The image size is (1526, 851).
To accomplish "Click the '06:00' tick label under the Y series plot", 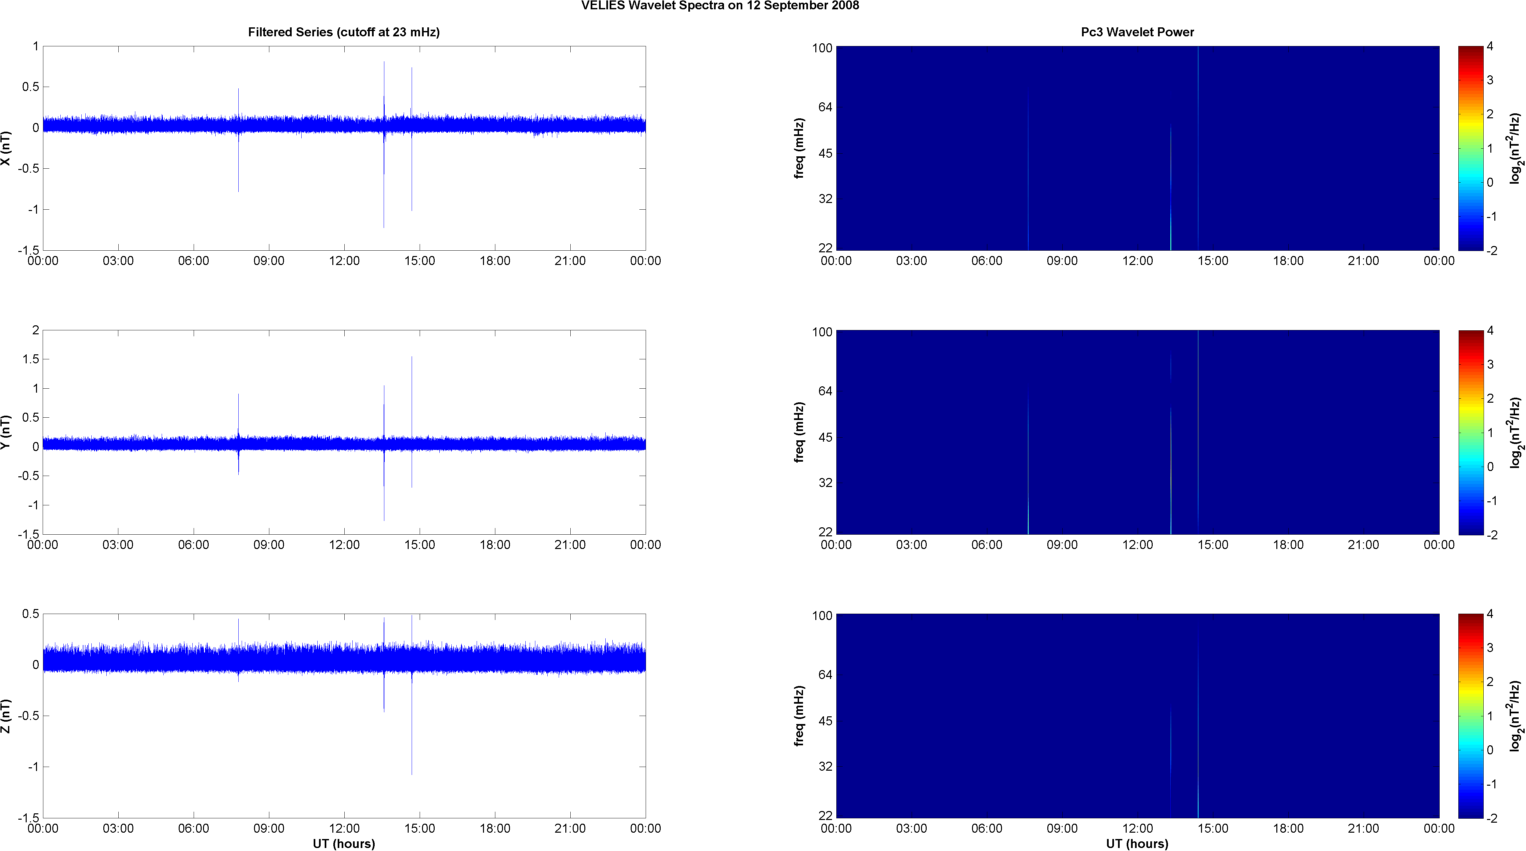I will coord(193,545).
